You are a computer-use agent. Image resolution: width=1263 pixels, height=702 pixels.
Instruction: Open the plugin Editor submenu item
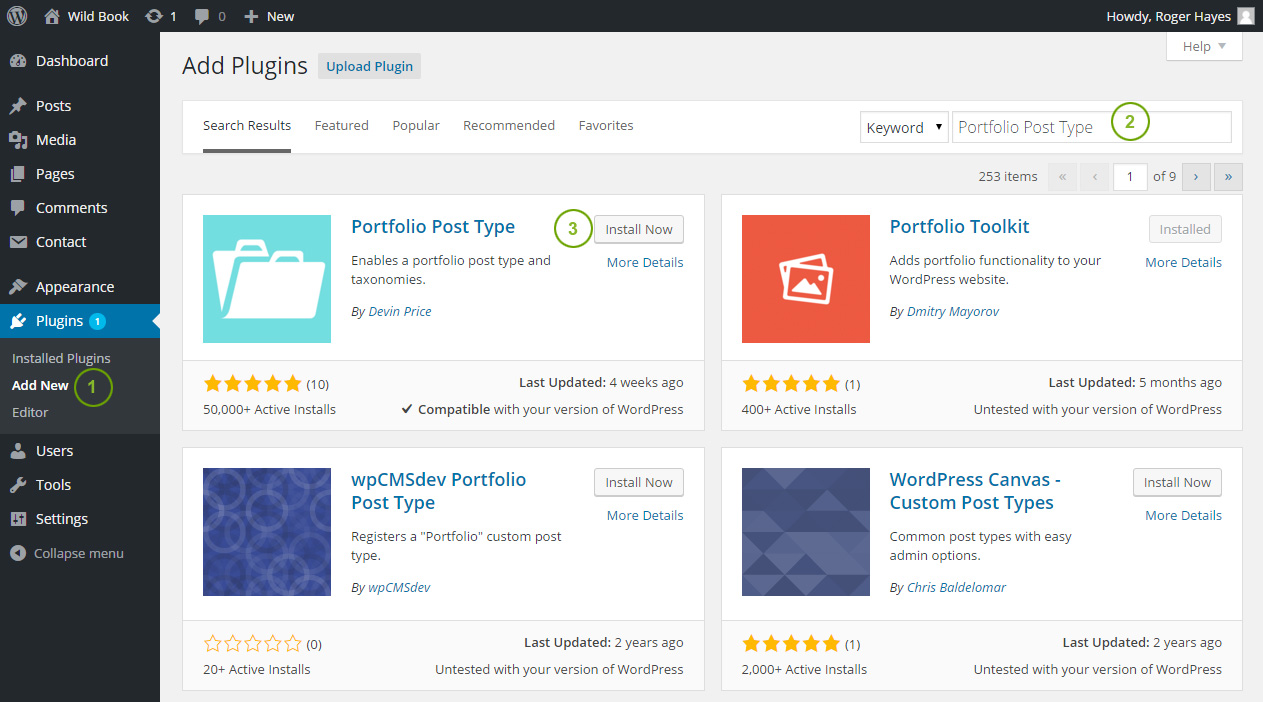pos(30,412)
